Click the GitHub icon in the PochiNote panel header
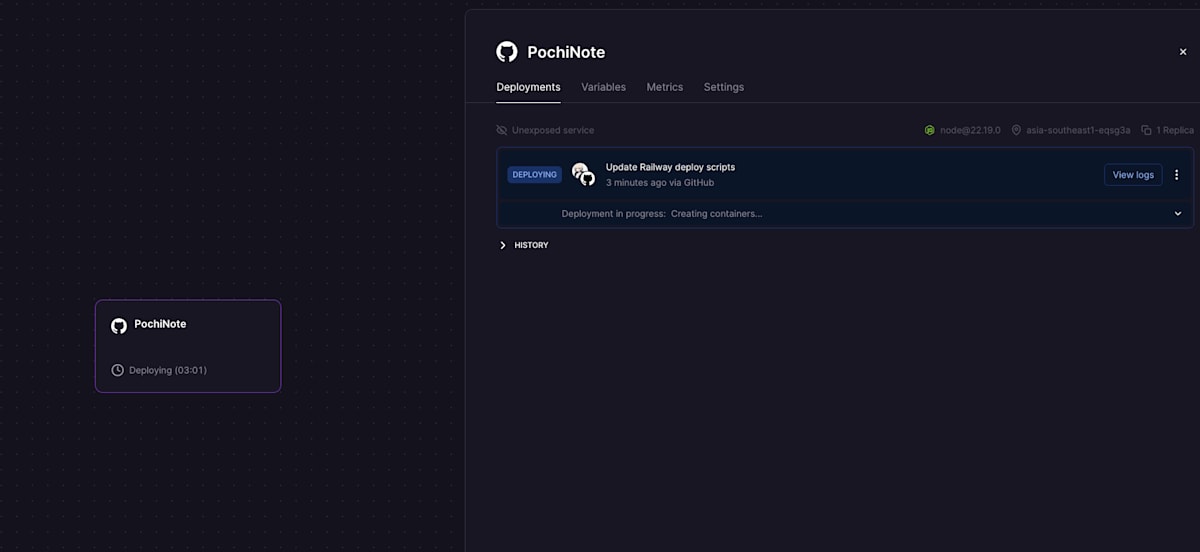The width and height of the screenshot is (1200, 552). (507, 52)
